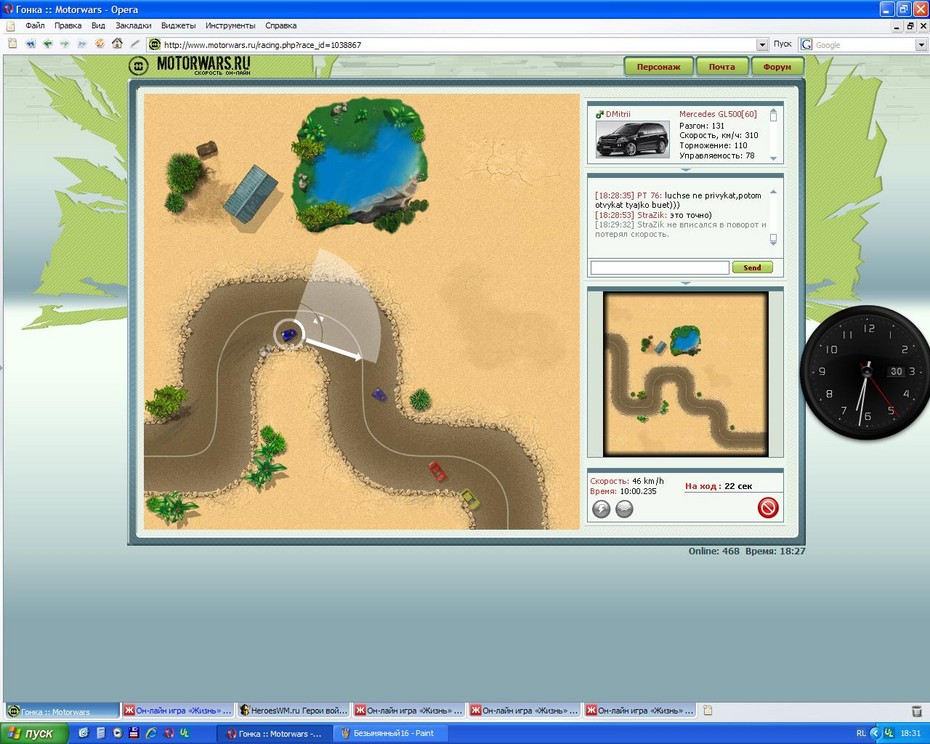Click the 'PT 76' name in chat
This screenshot has width=930, height=744.
[649, 195]
